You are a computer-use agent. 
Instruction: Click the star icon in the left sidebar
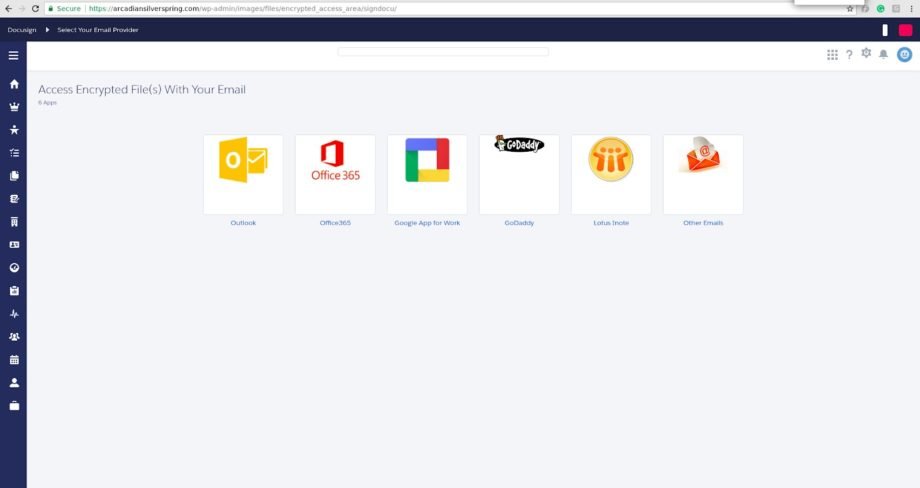point(14,130)
